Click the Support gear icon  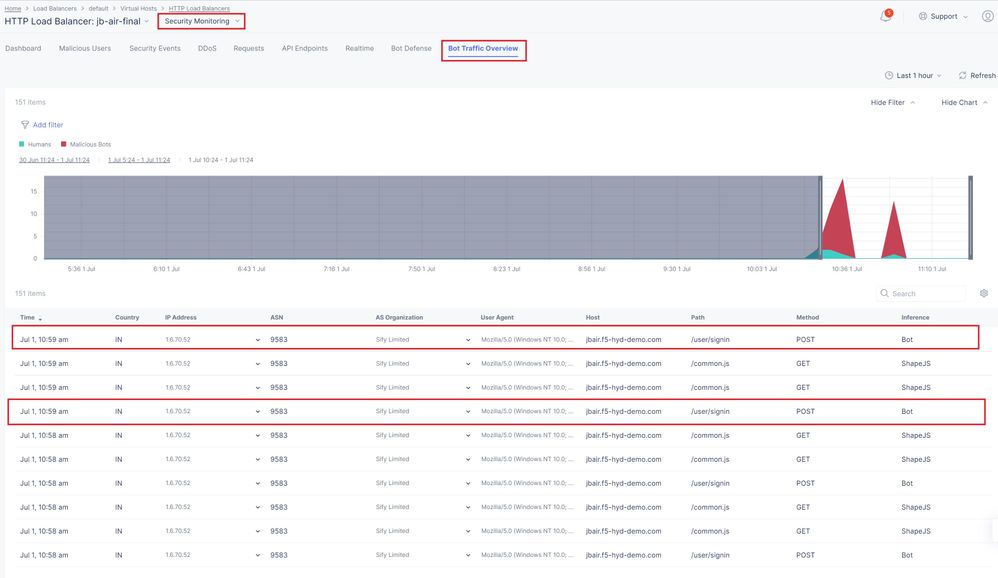tap(922, 17)
